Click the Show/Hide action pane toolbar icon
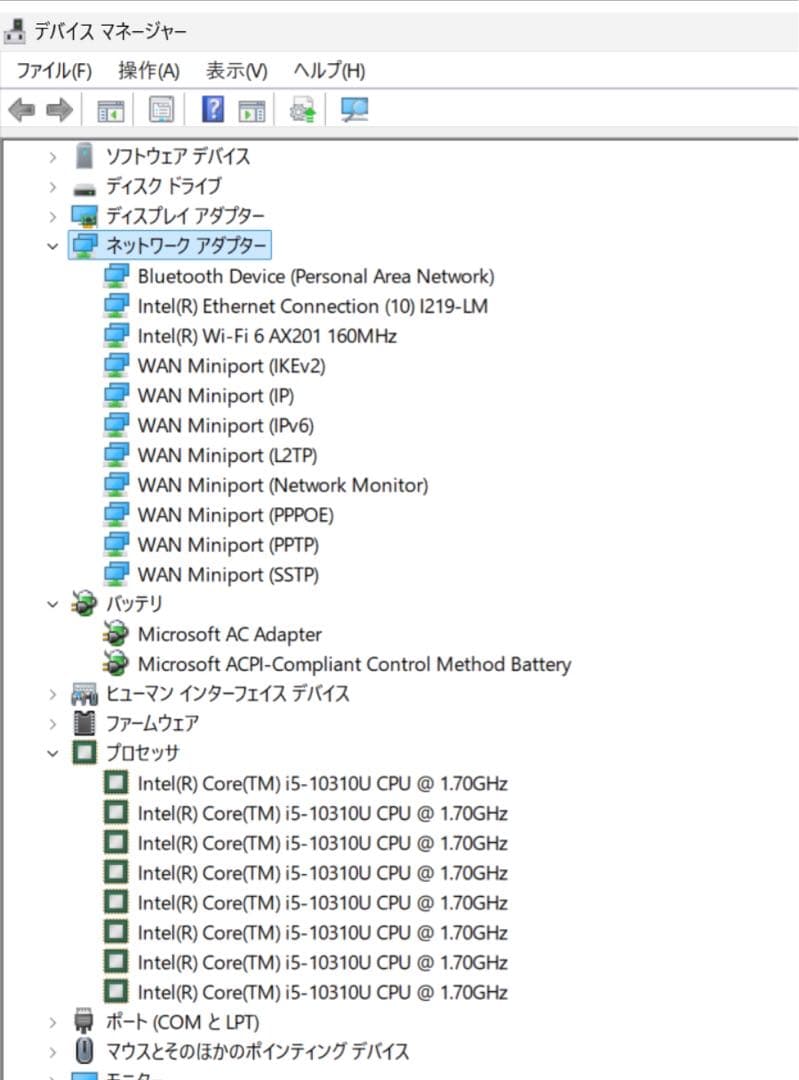Viewport: 799px width, 1080px height. tap(251, 109)
